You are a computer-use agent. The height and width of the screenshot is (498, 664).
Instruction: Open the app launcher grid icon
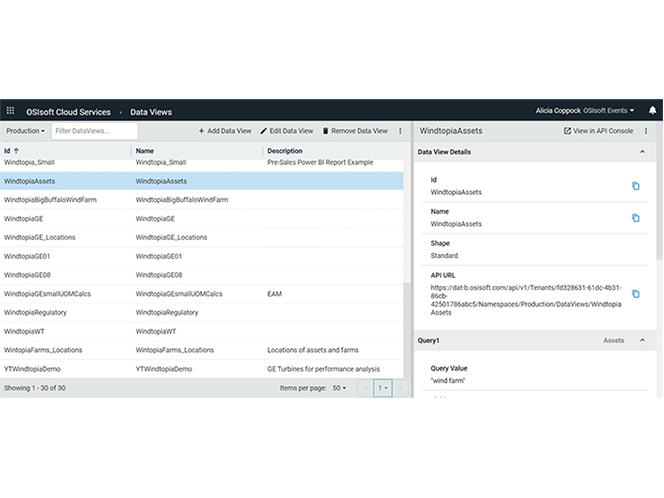(10, 111)
